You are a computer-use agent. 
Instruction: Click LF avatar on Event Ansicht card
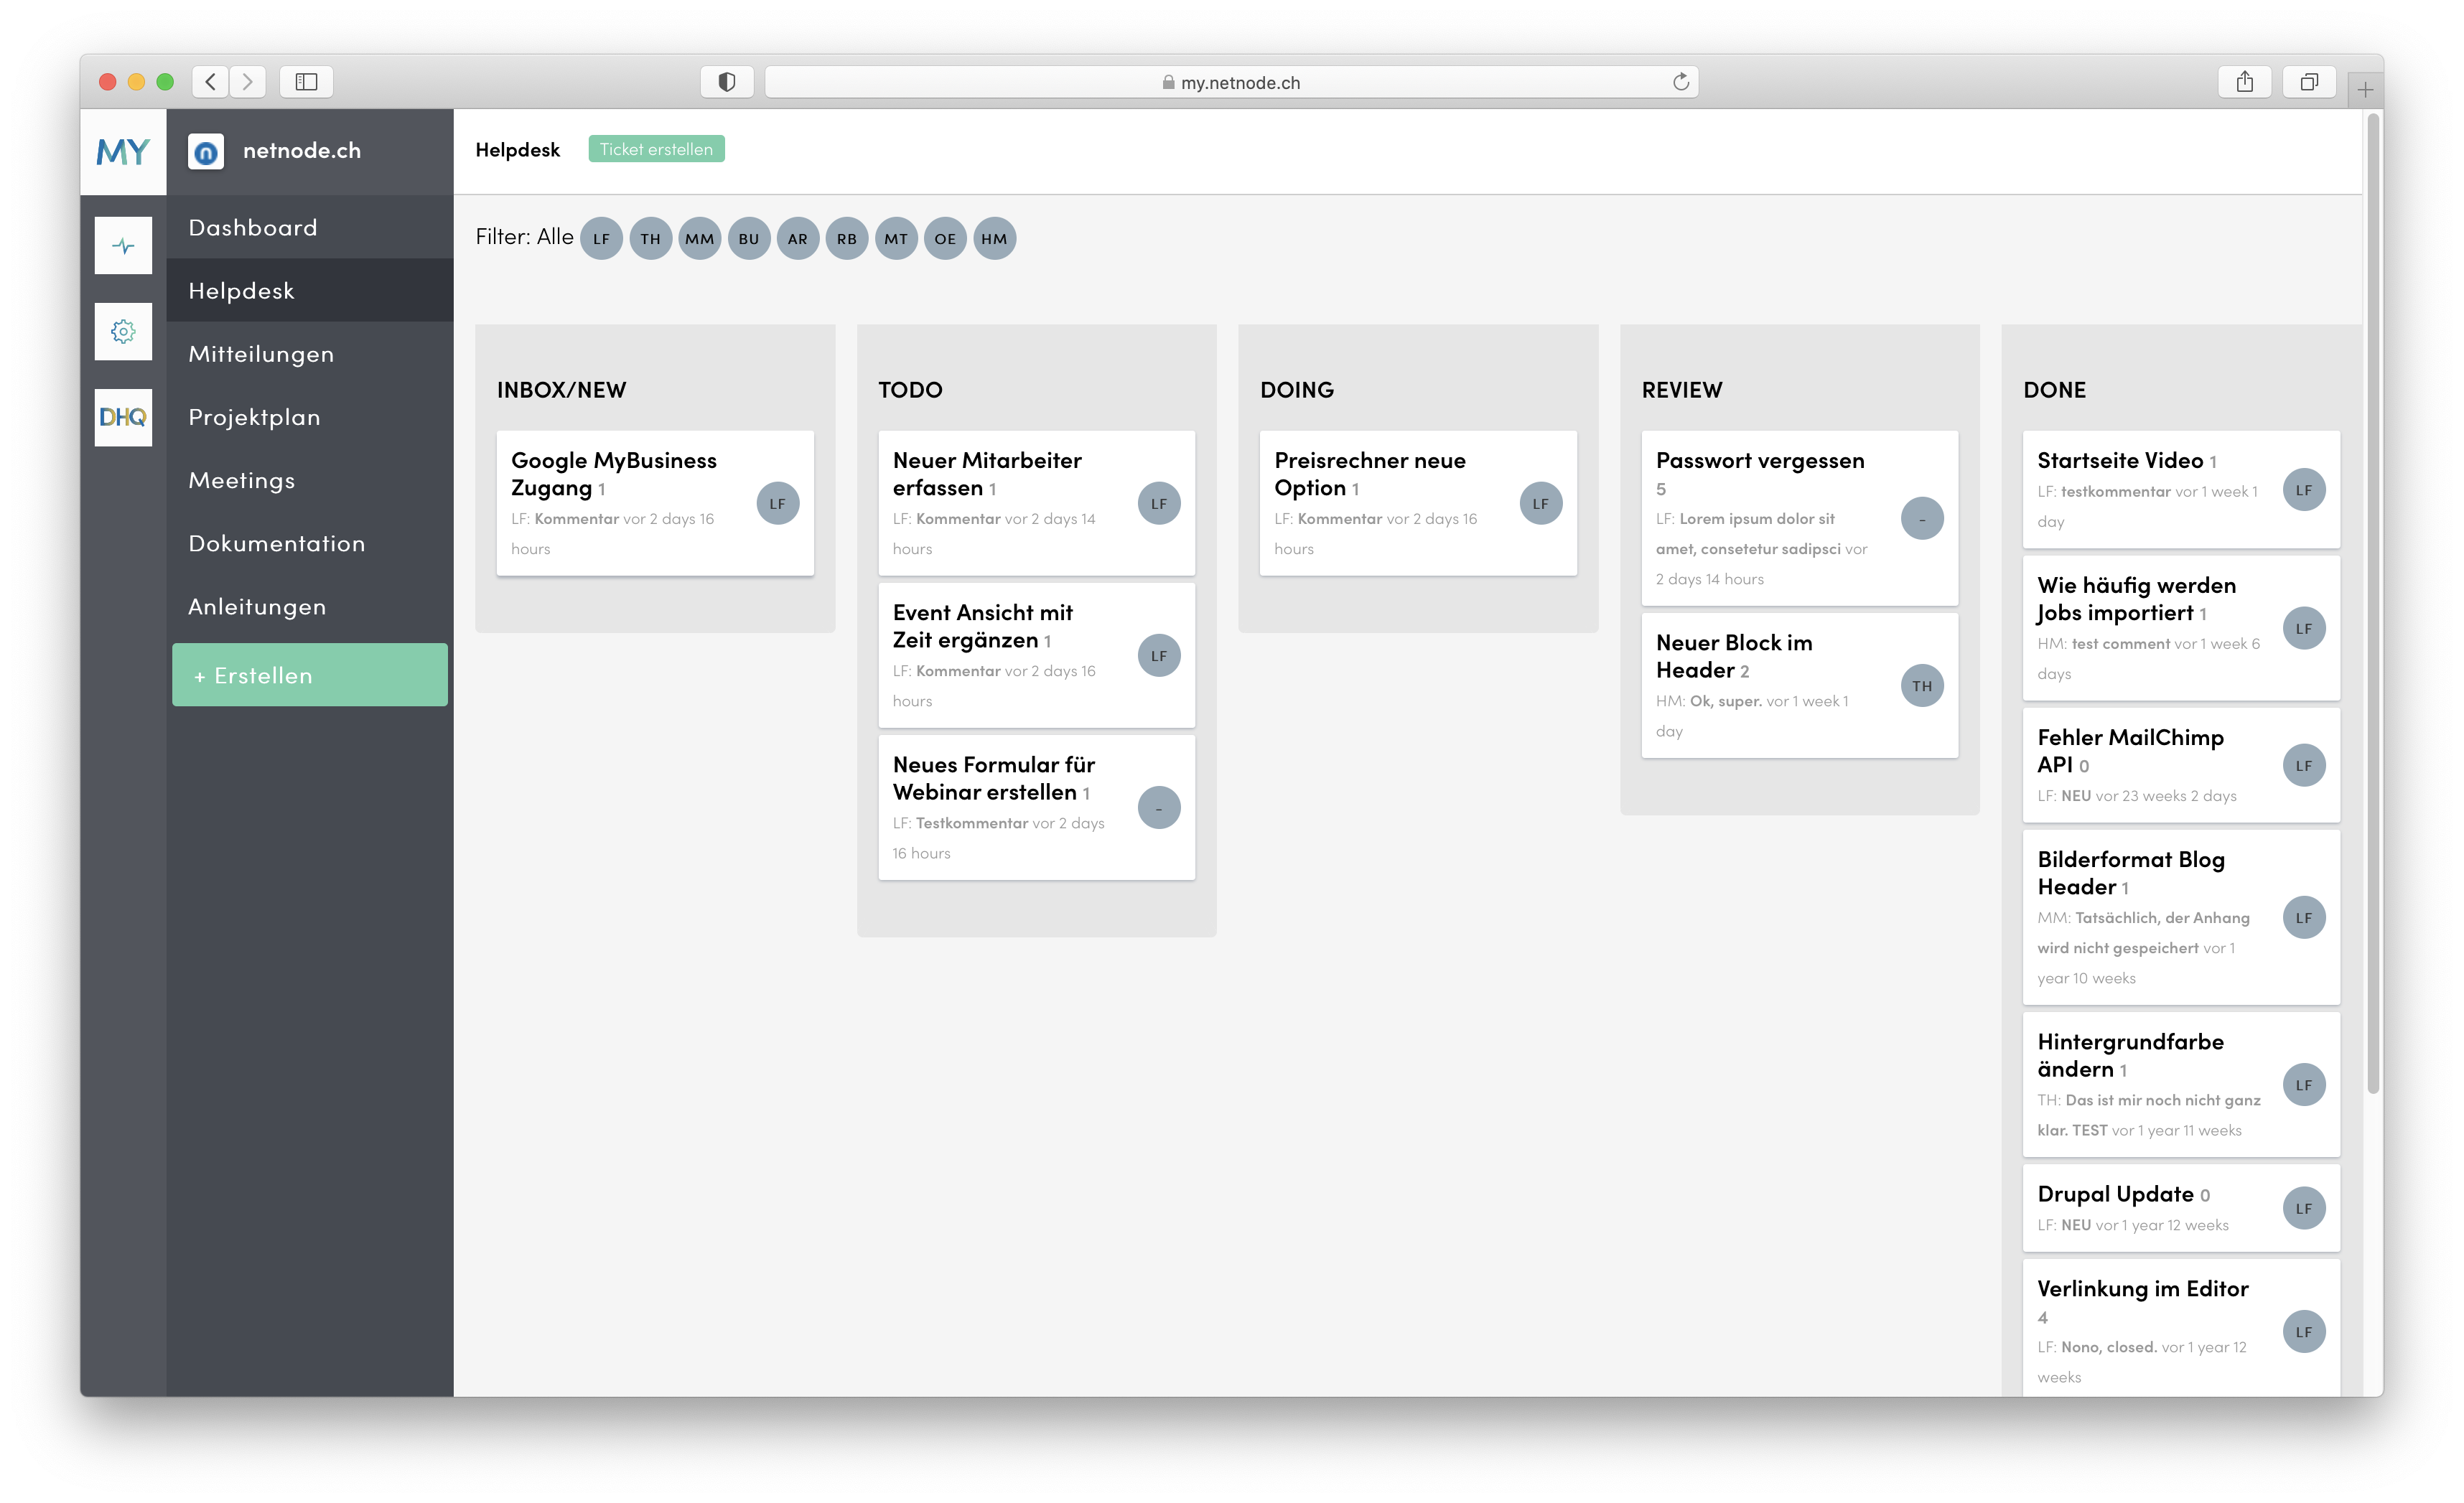(1159, 655)
